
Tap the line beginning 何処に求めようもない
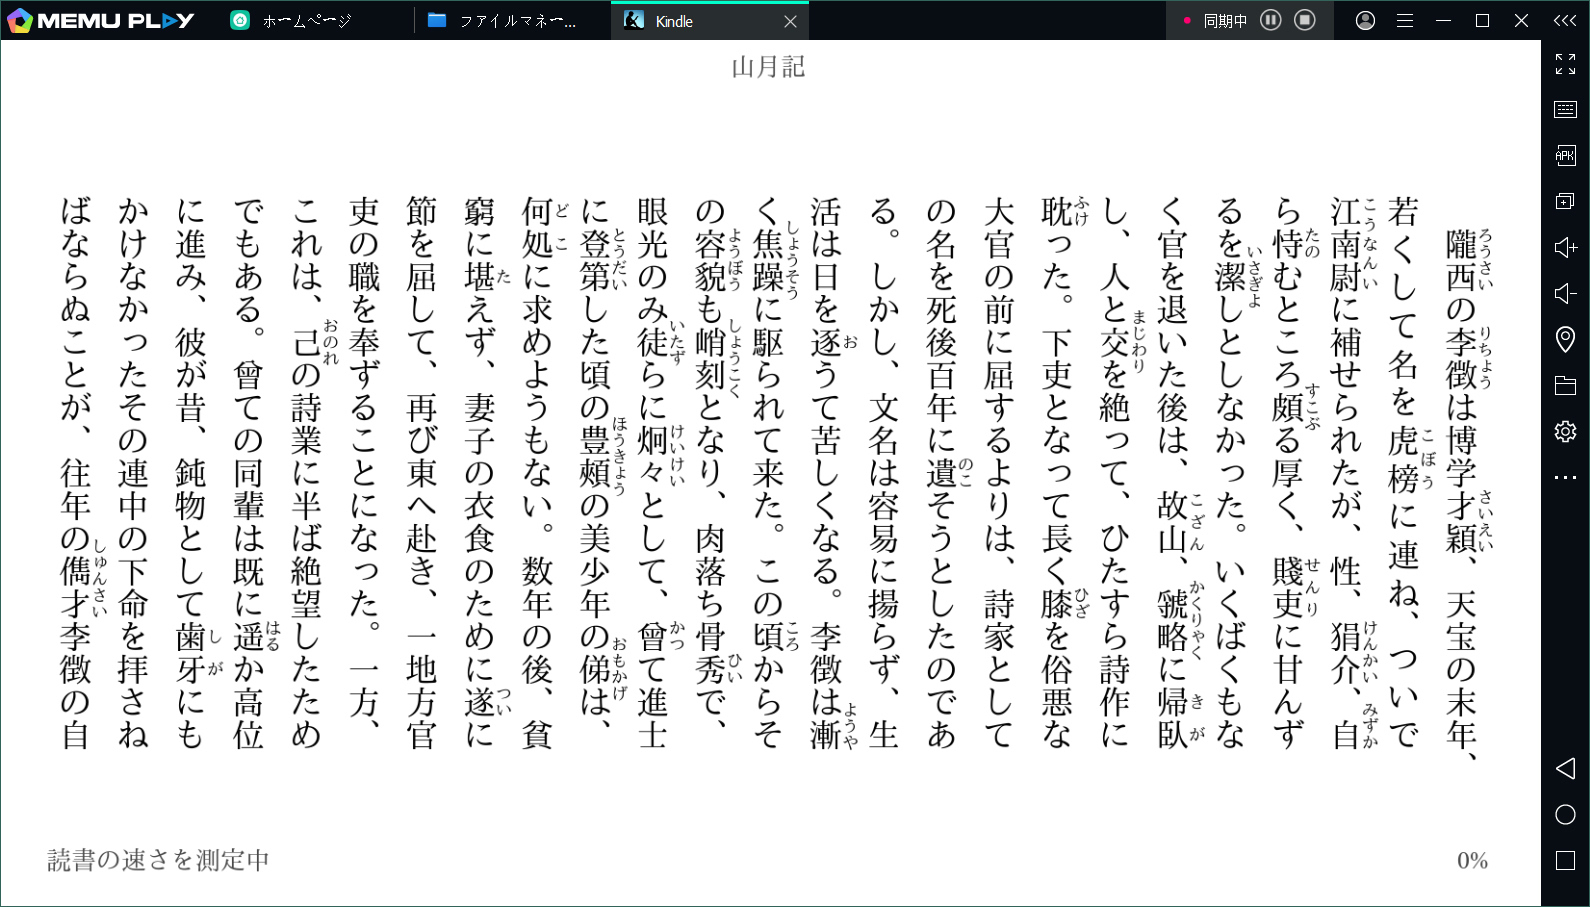click(537, 472)
